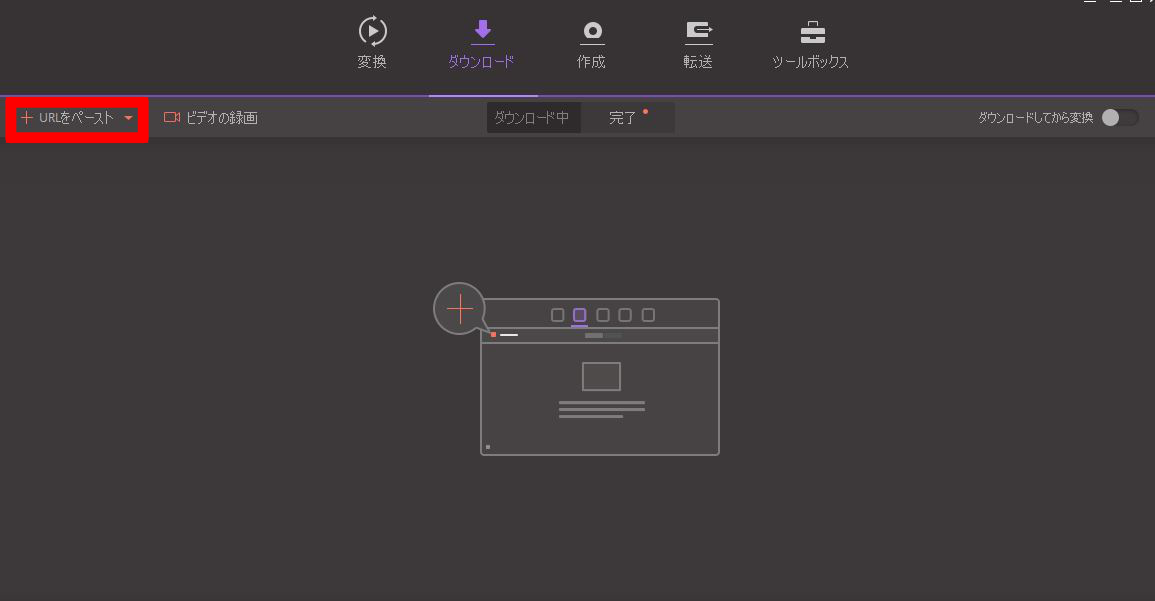Toggle ダウンロードしてから変換 switch
The height and width of the screenshot is (601, 1155).
tap(1120, 118)
